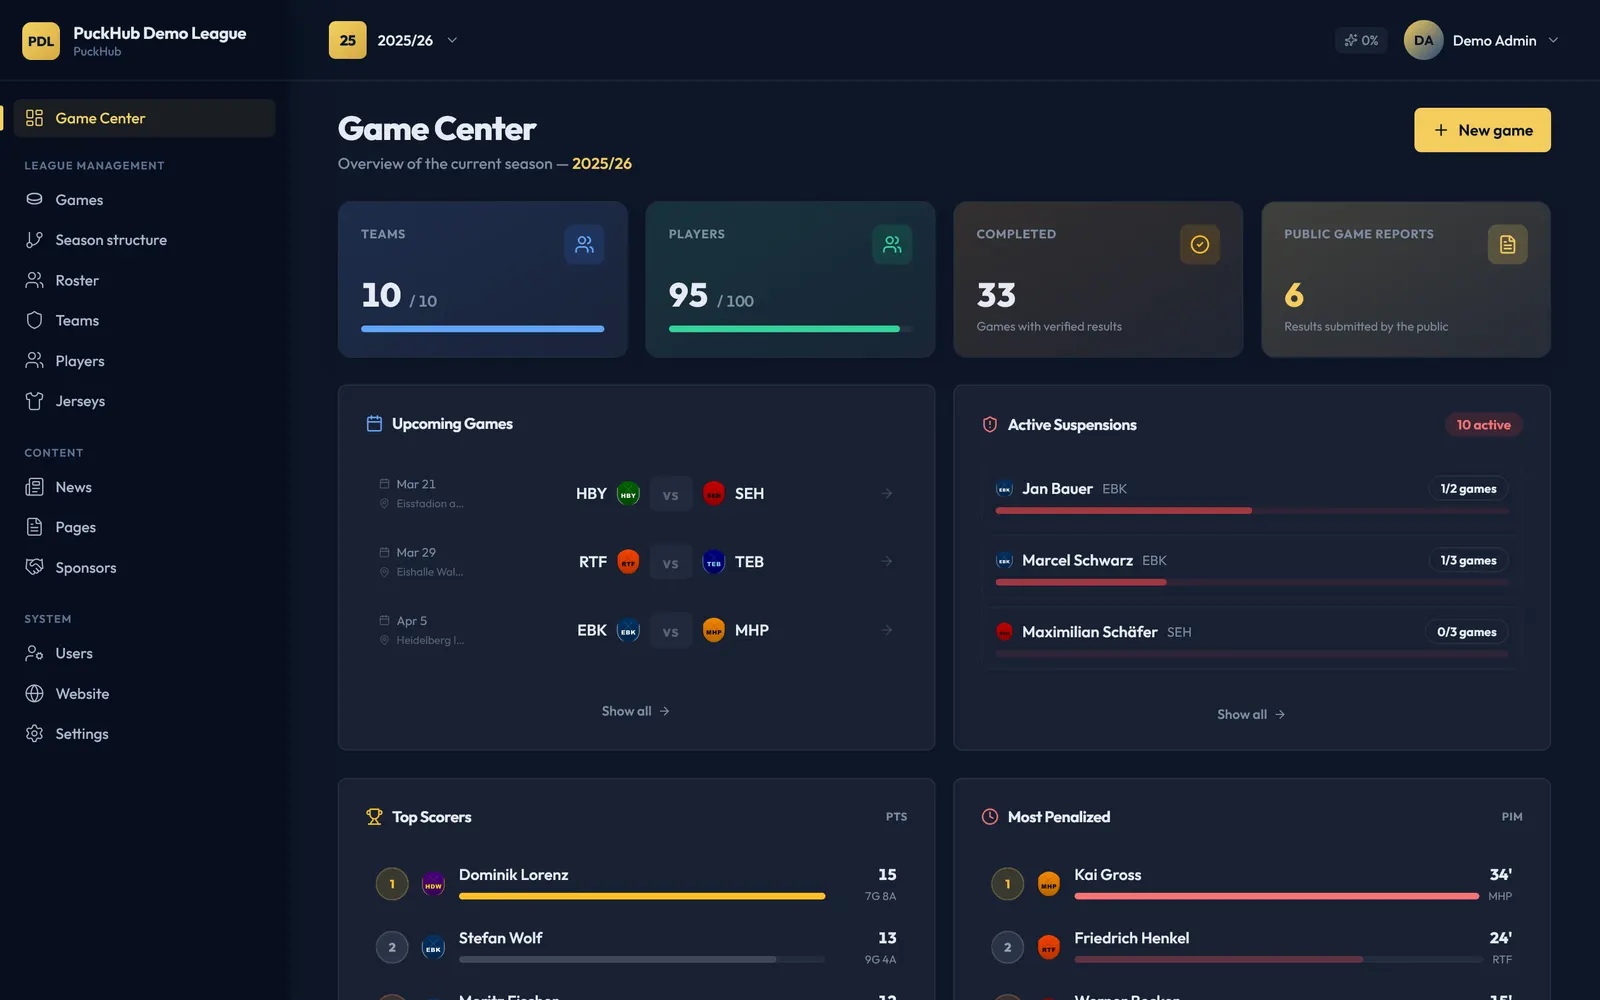The width and height of the screenshot is (1600, 1000).
Task: Click the Most Penalized clock icon
Action: coord(990,817)
